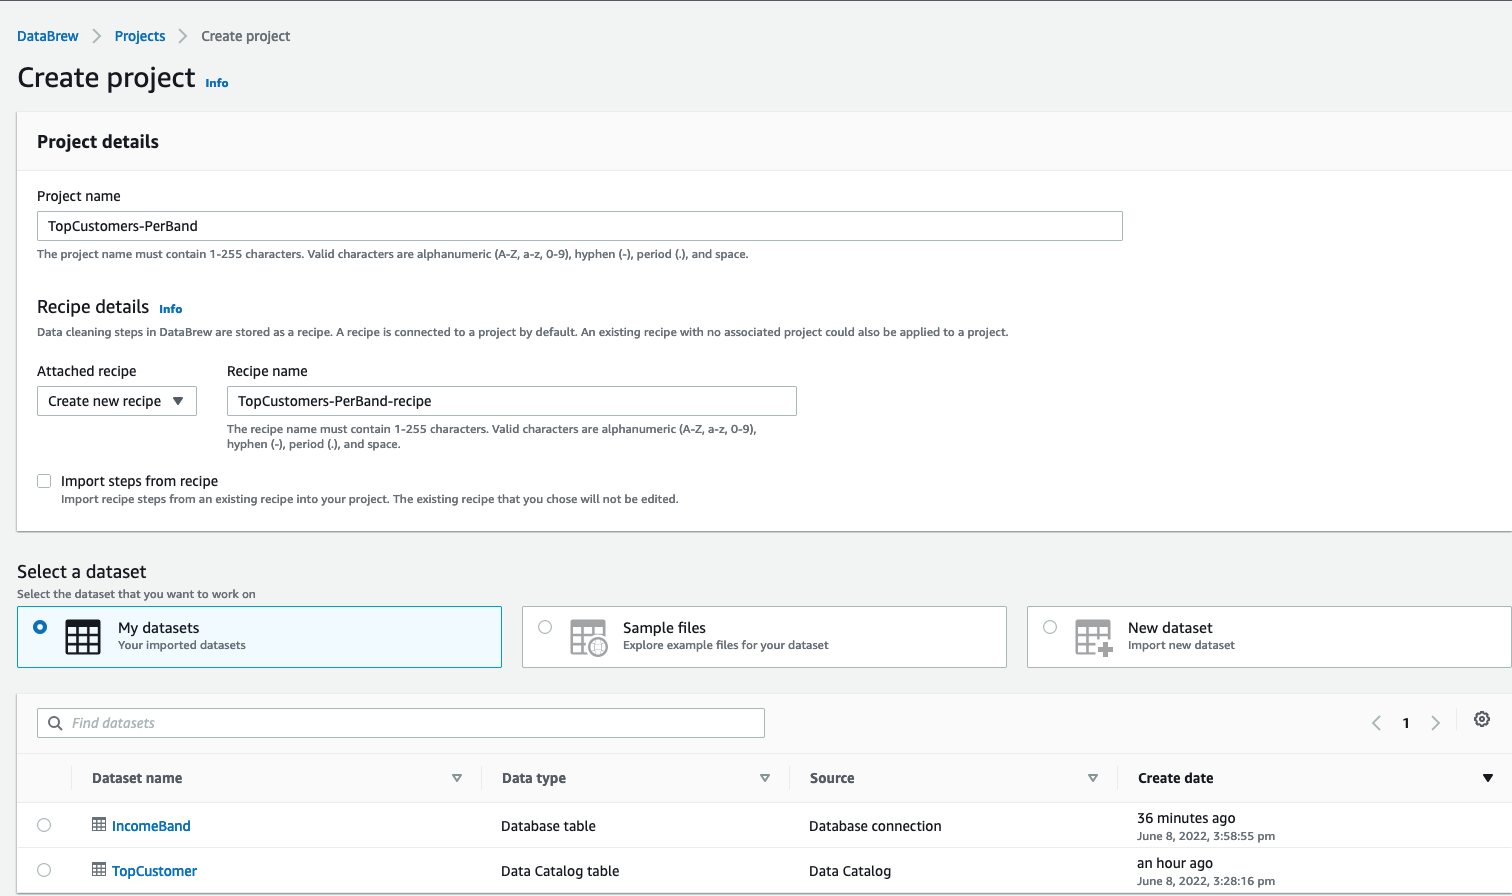Go to Projects breadcrumb link
1512x896 pixels.
[x=140, y=36]
